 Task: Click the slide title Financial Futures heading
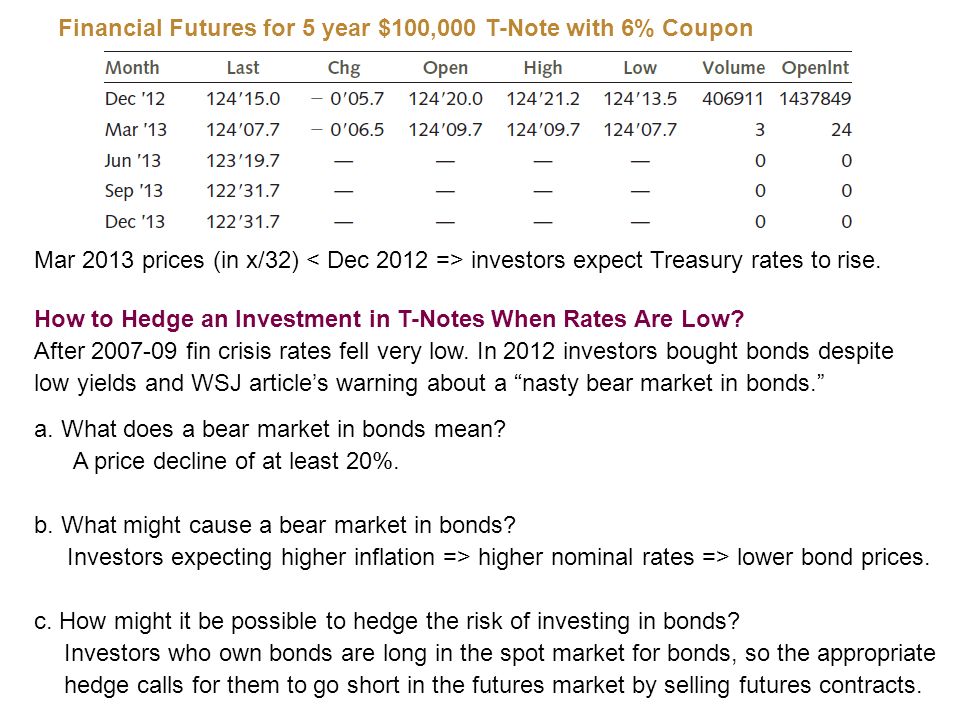(x=405, y=28)
